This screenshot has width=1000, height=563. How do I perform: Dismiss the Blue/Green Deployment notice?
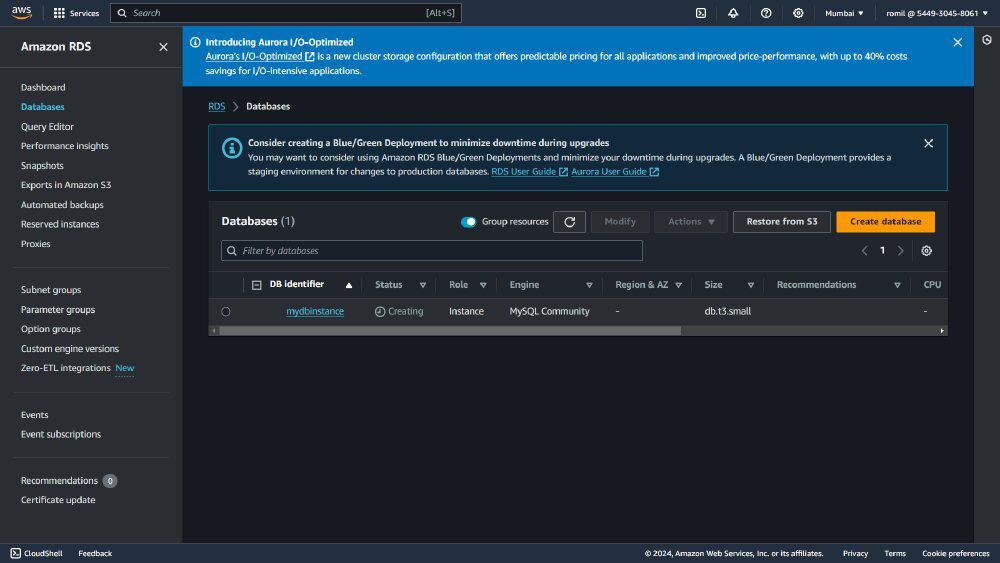click(x=929, y=143)
